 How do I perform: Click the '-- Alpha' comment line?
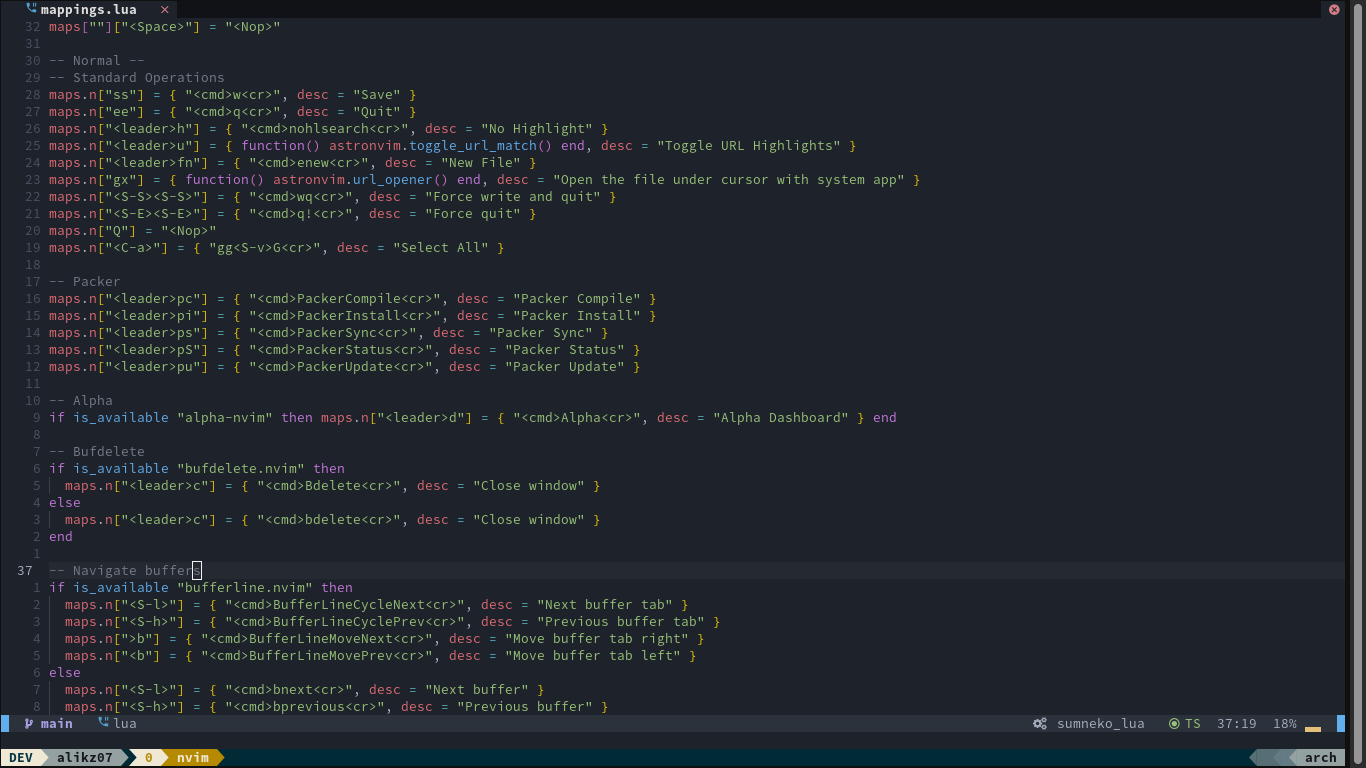(x=81, y=400)
